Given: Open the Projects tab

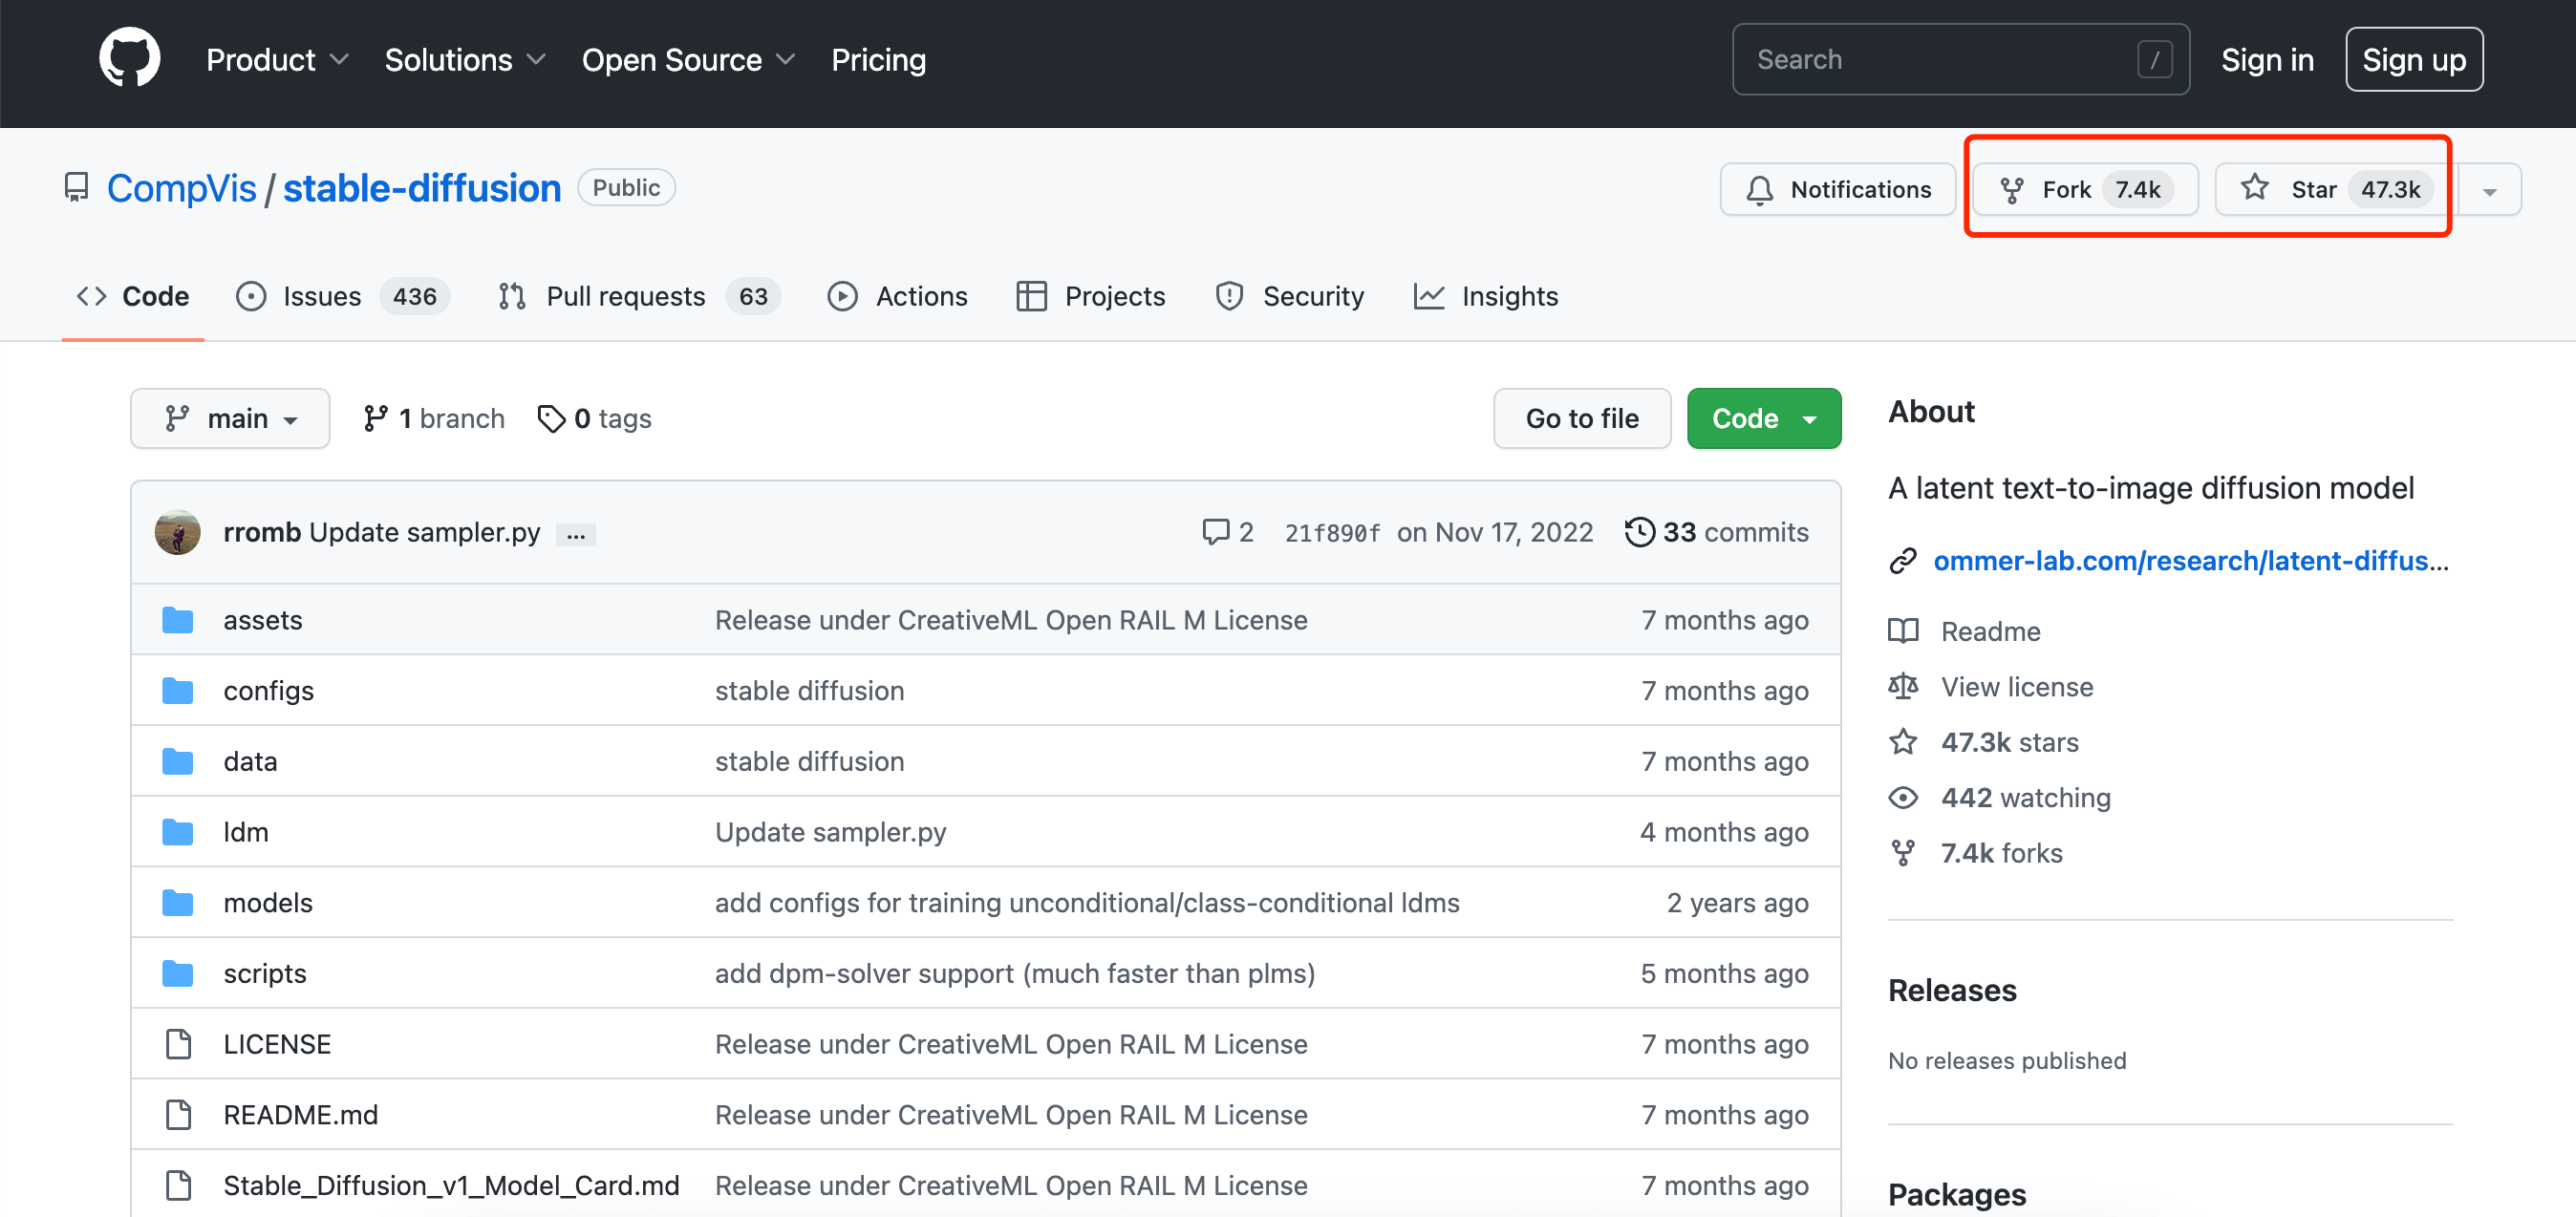Looking at the screenshot, I should [x=1090, y=296].
